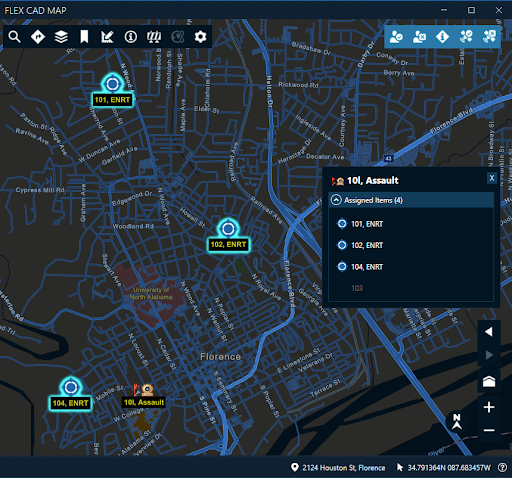Screen dimensions: 512x478
Task: Click the route-cancel X icon
Action: 489,37
